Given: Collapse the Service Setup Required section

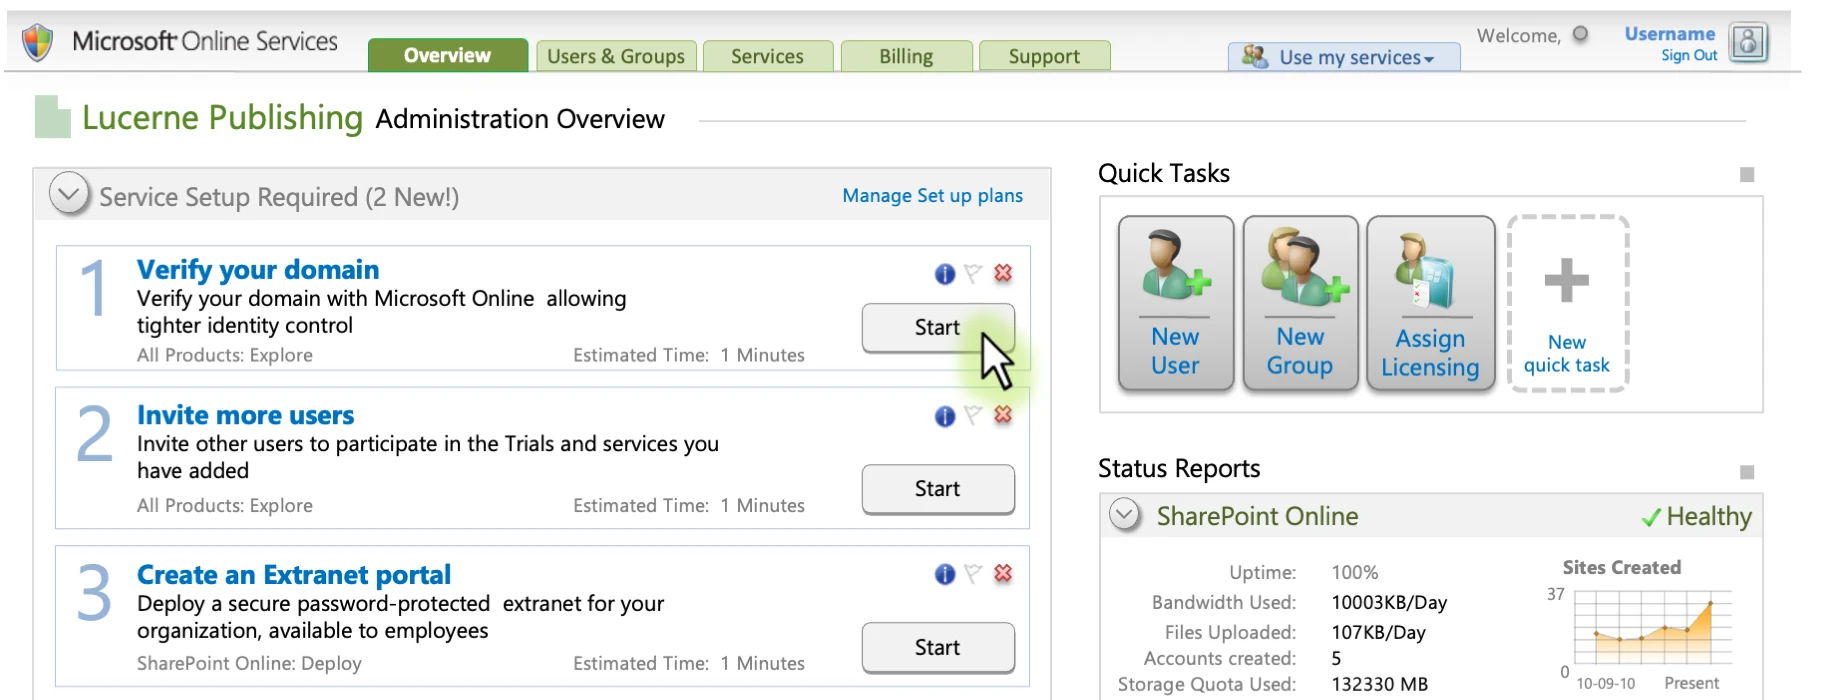Looking at the screenshot, I should tap(69, 194).
